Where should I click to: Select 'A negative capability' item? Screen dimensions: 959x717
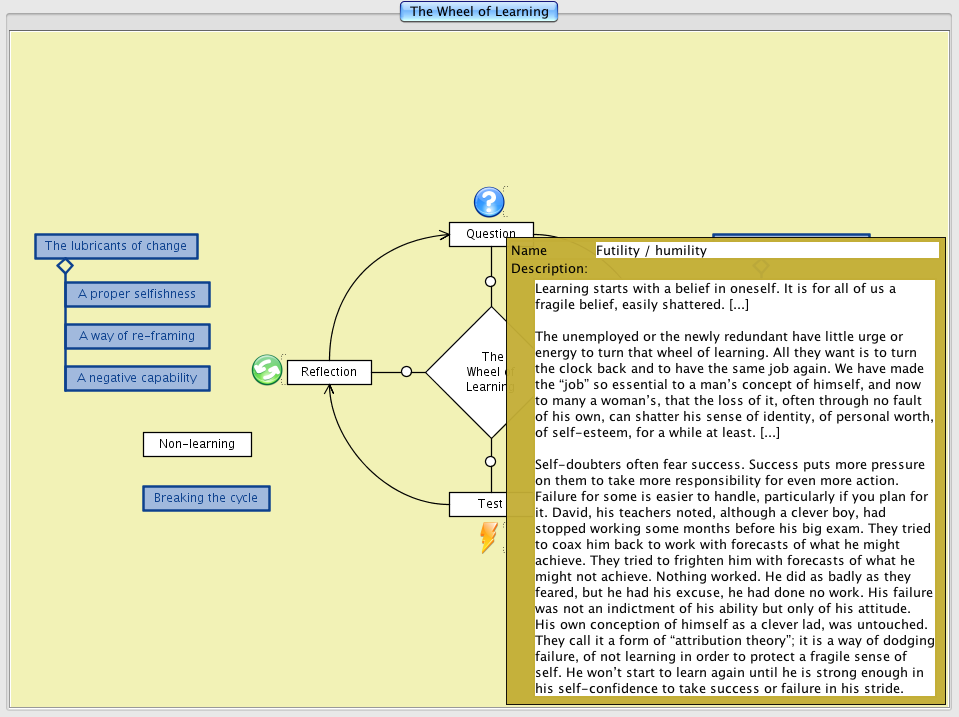(x=137, y=378)
